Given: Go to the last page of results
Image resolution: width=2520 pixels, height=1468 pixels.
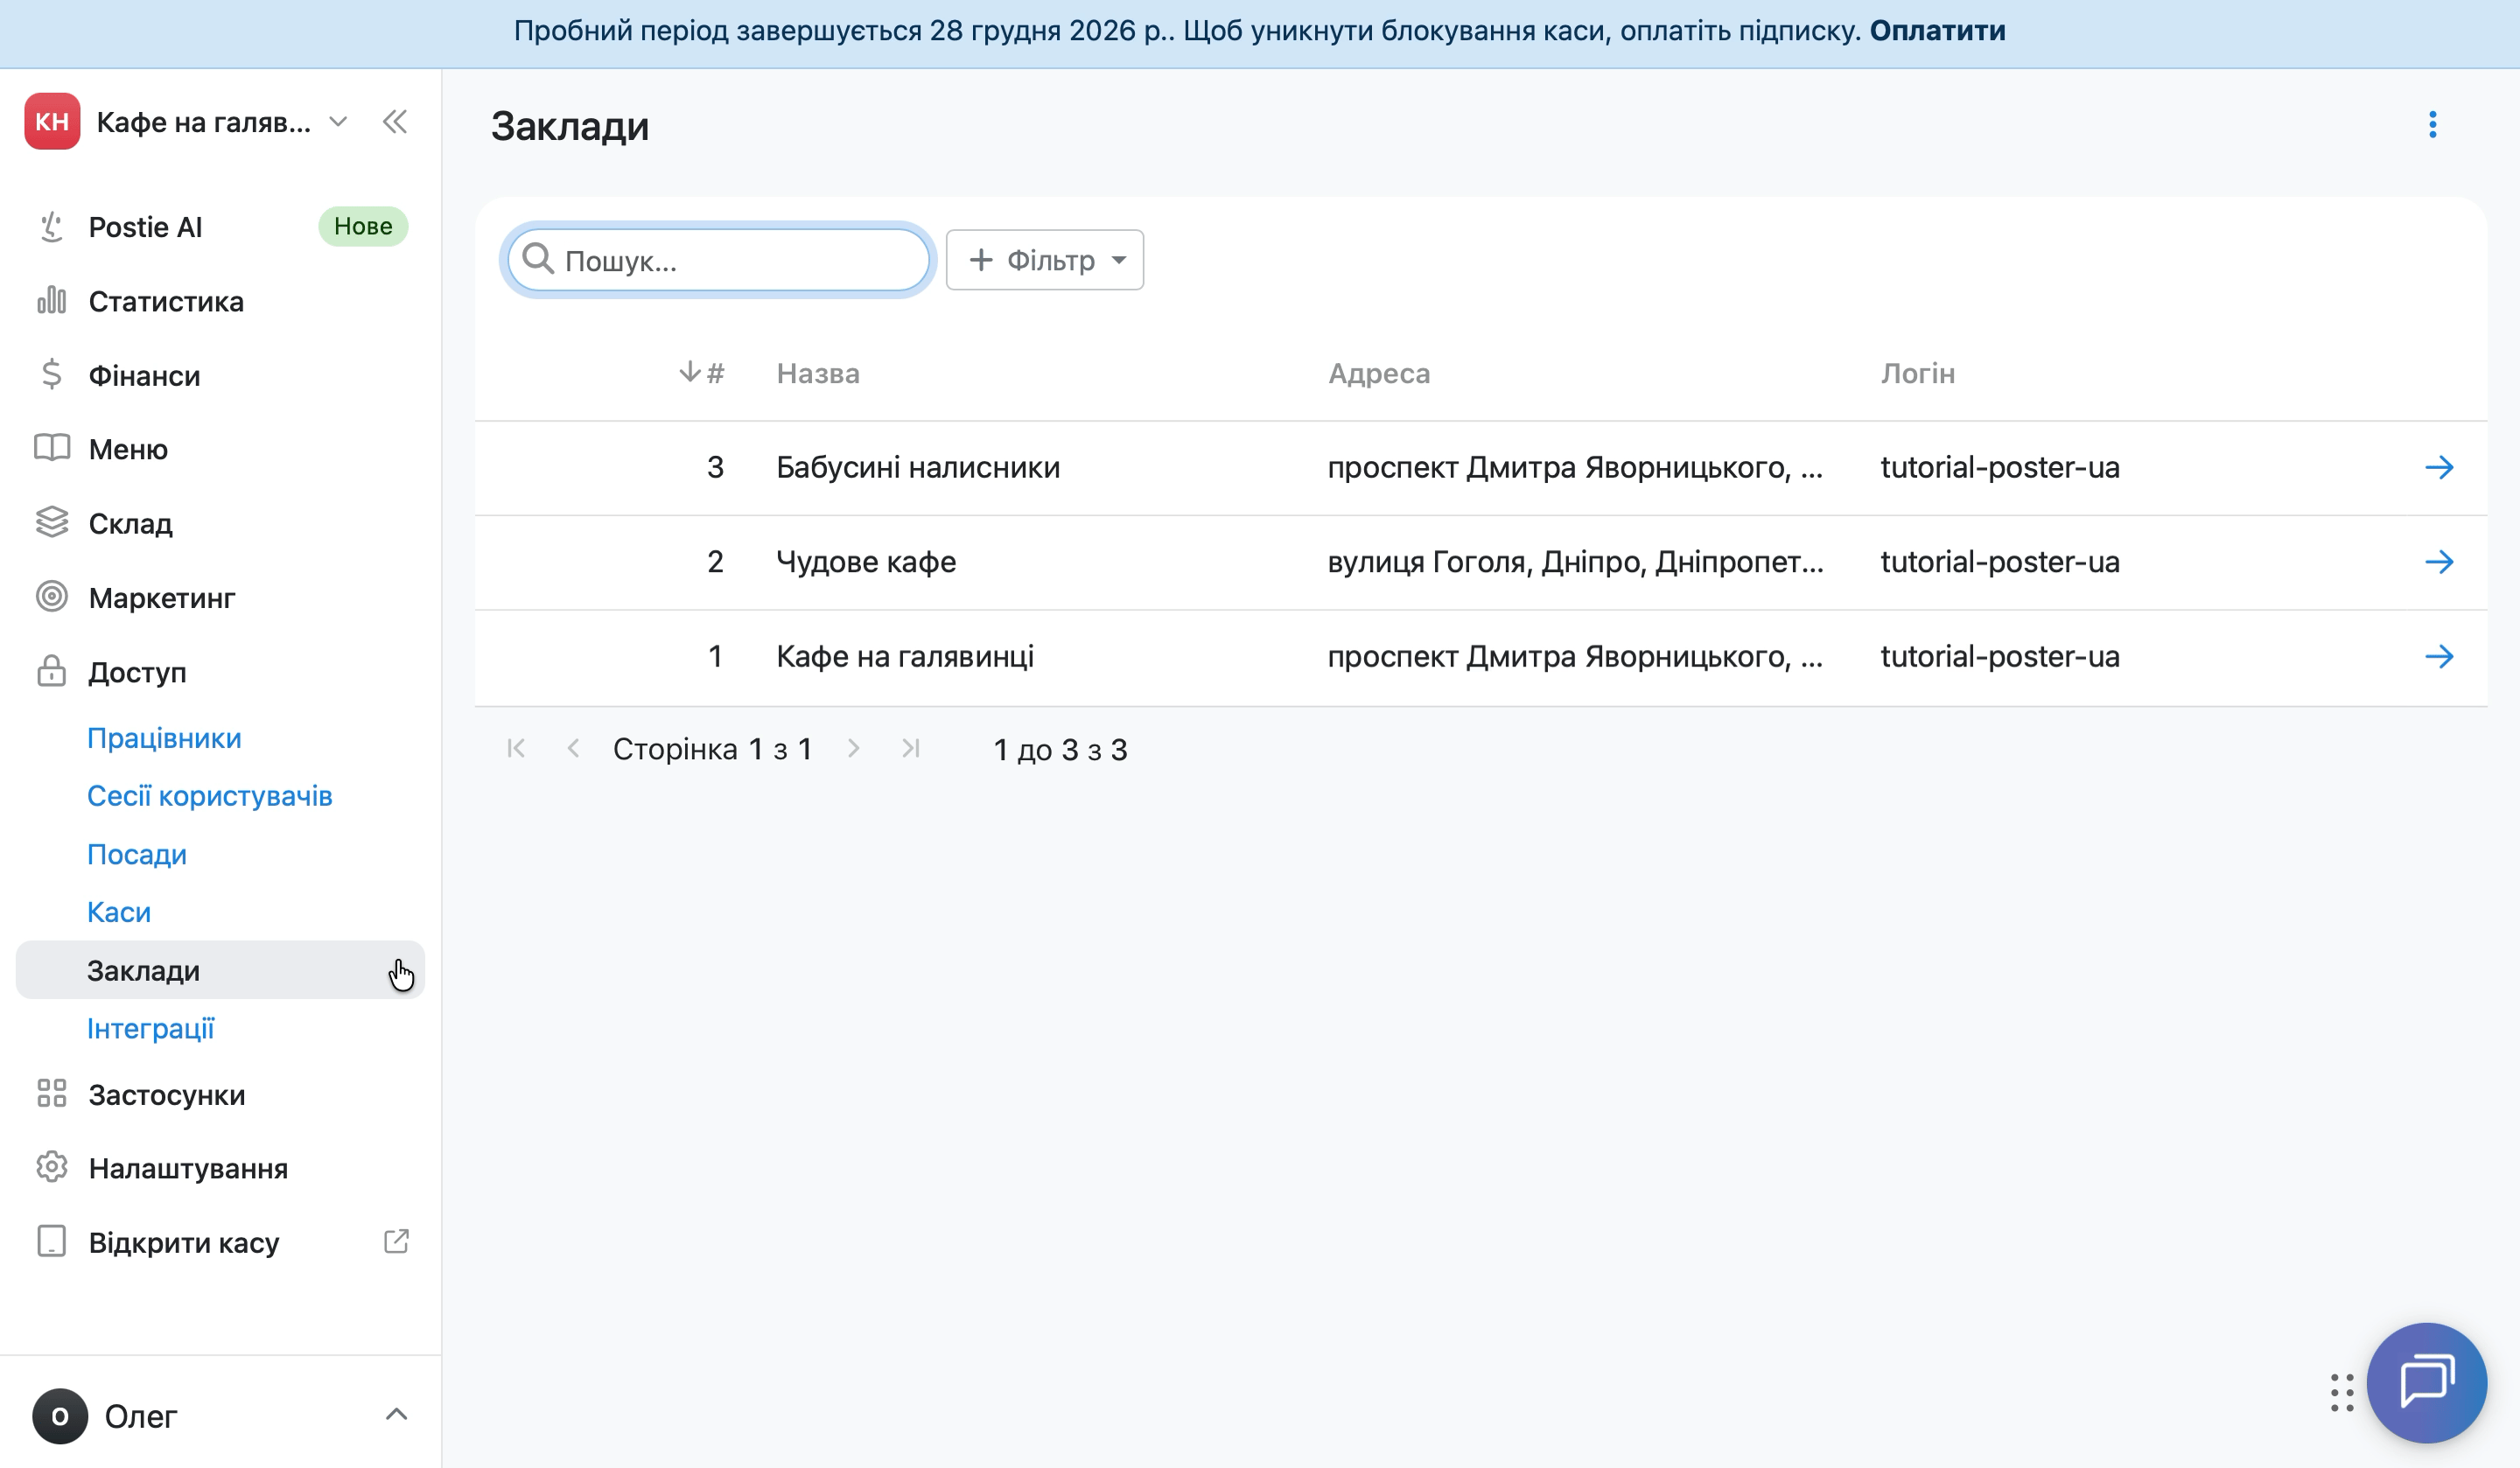Looking at the screenshot, I should click(911, 748).
